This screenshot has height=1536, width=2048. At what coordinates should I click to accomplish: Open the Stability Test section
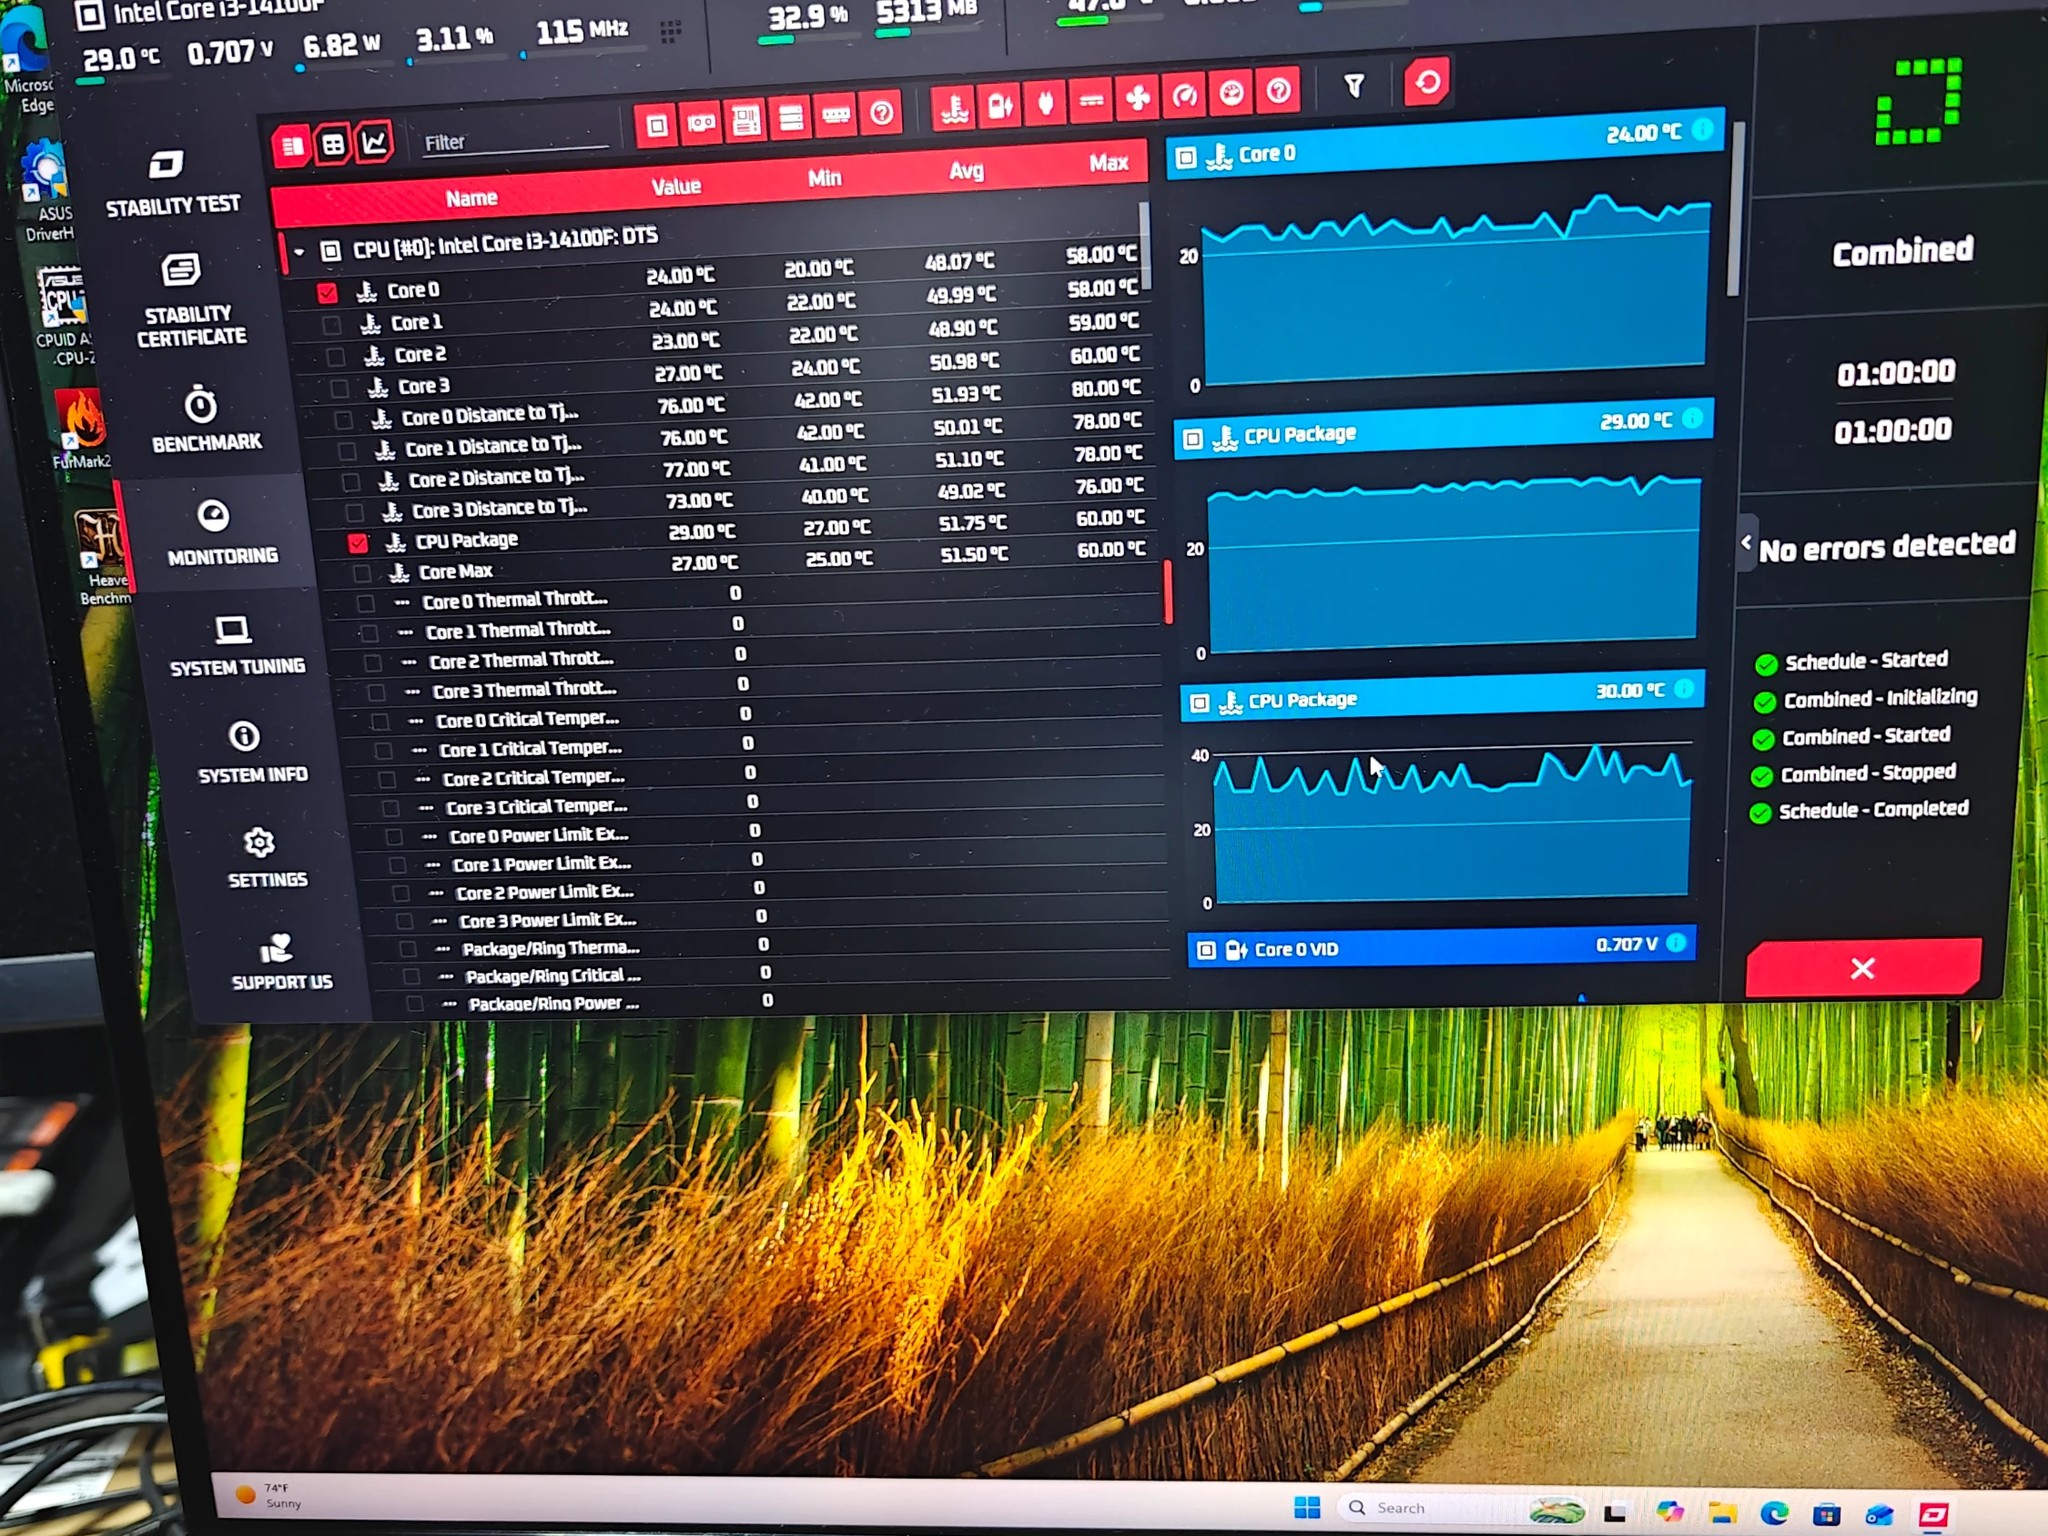[x=172, y=185]
